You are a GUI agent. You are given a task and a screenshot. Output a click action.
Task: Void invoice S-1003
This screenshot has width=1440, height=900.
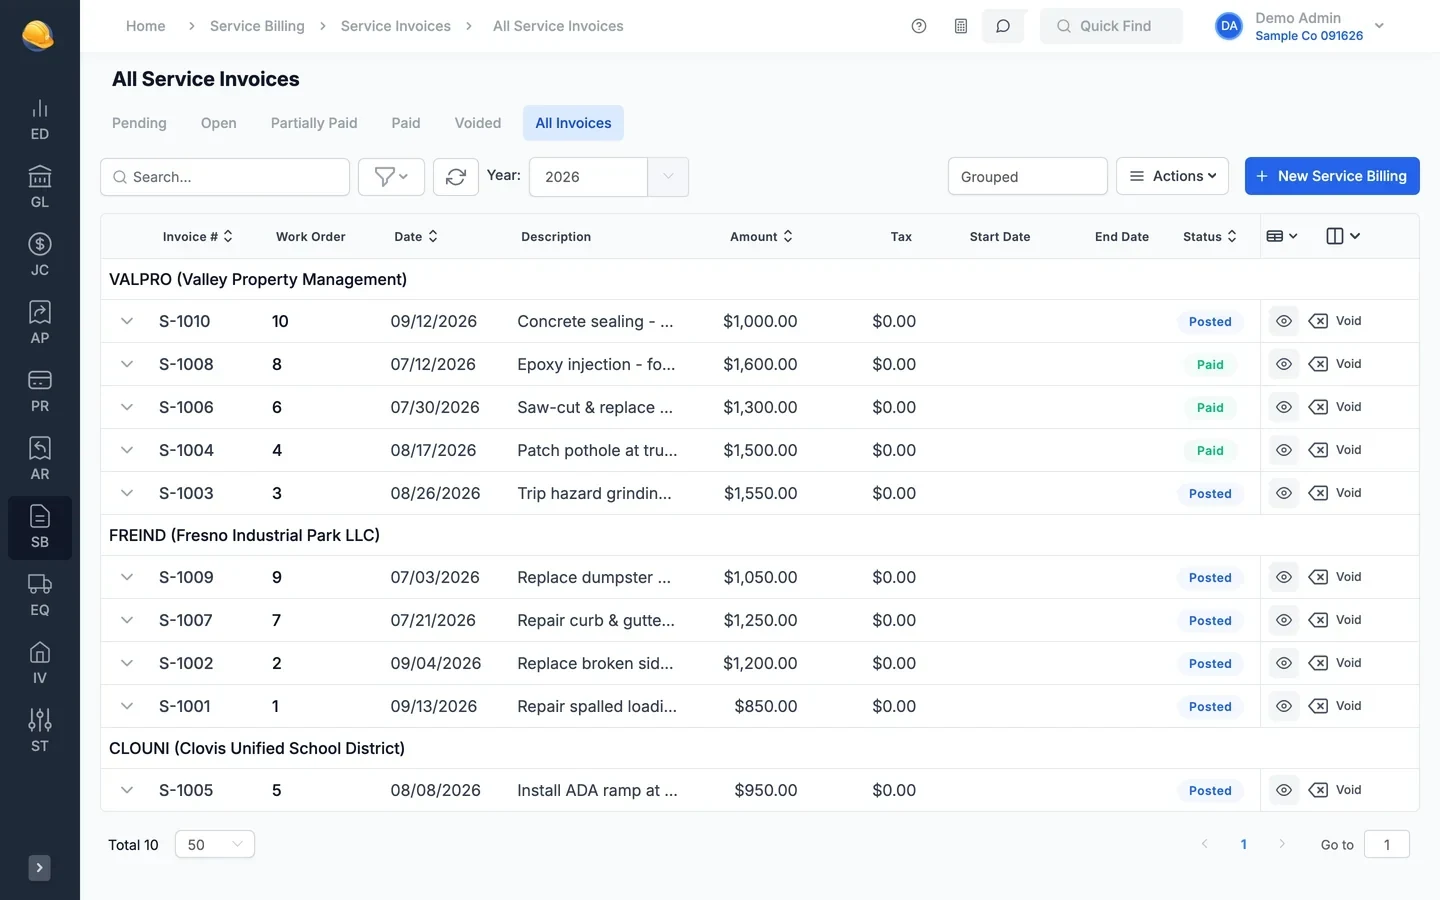point(1336,493)
